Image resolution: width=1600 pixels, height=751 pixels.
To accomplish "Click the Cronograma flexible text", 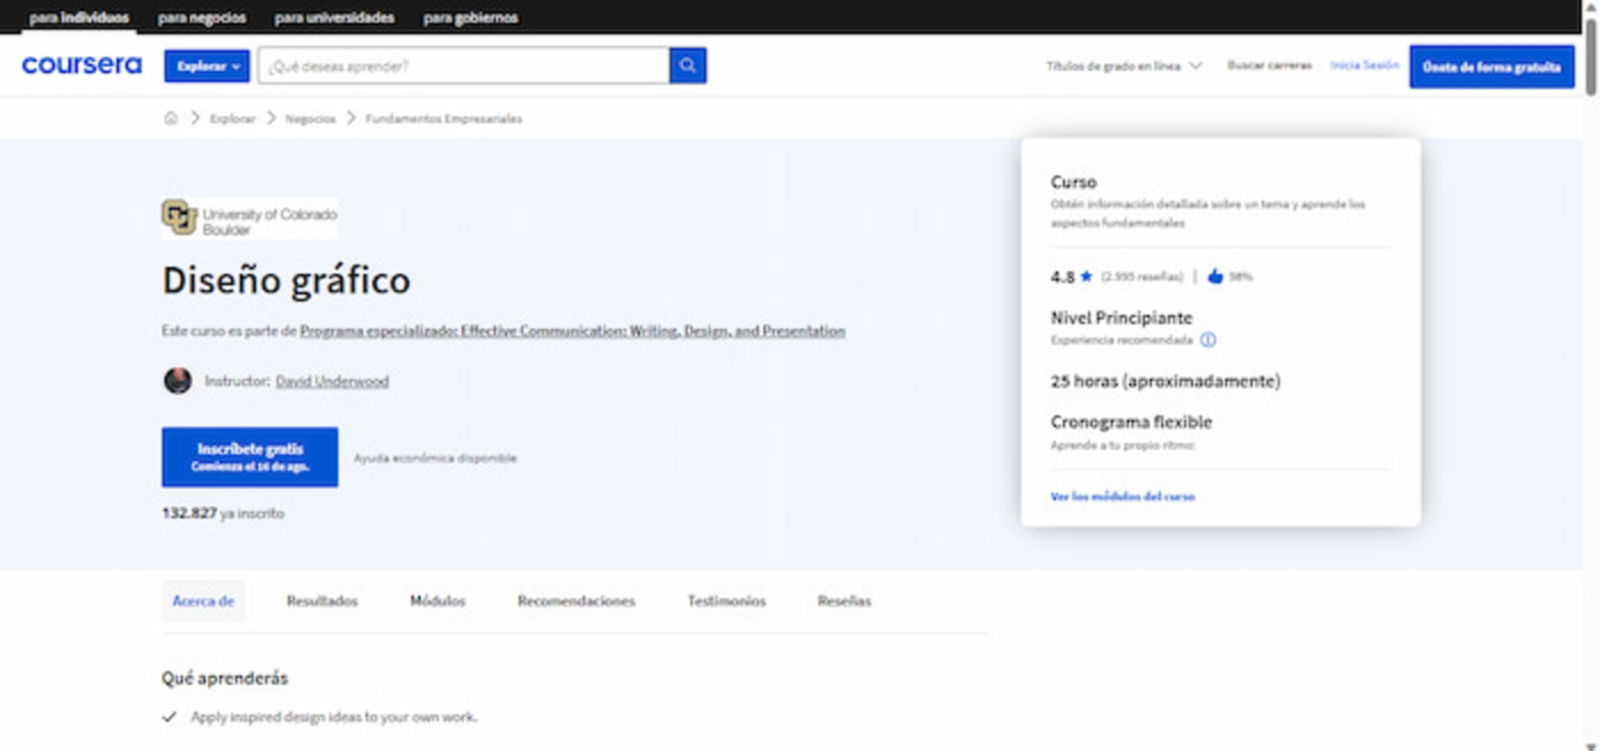I will (x=1131, y=422).
